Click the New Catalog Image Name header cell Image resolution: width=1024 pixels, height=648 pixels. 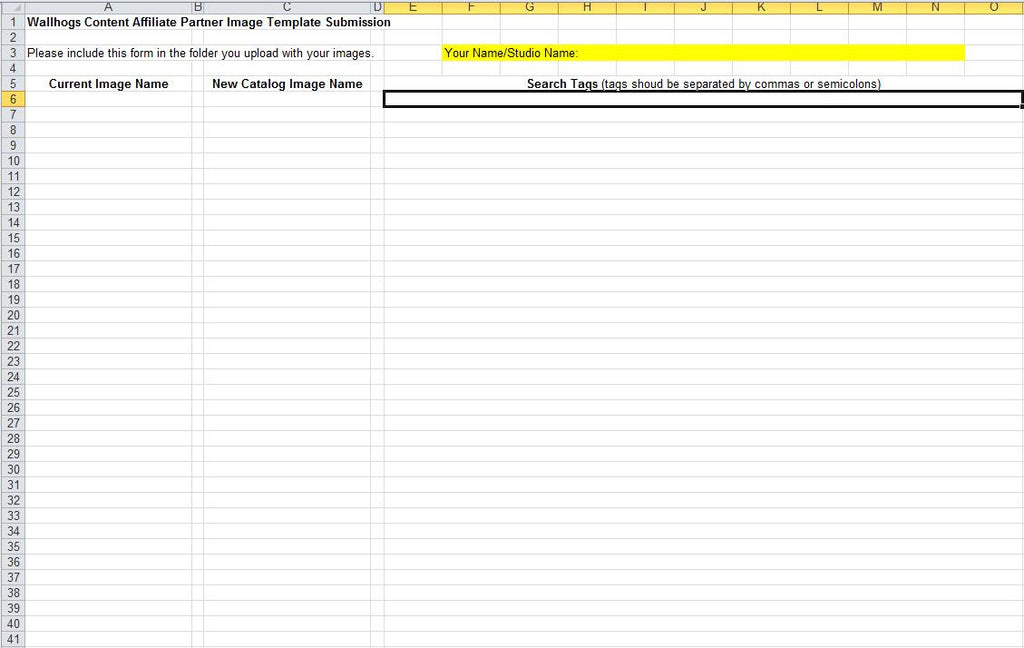pyautogui.click(x=287, y=84)
